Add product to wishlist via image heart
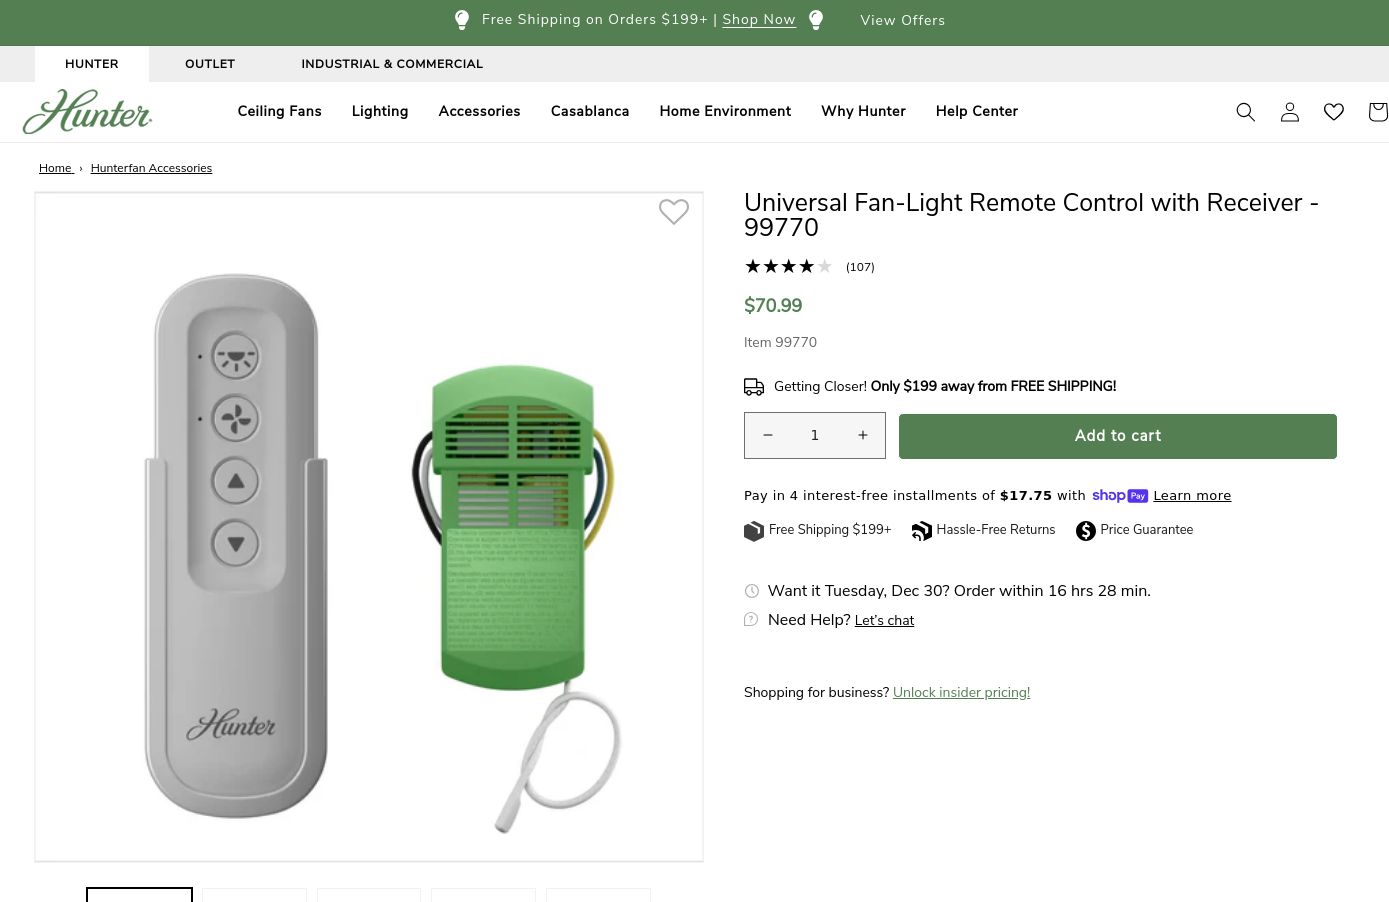Screen dimensions: 1389x902 pos(673,212)
